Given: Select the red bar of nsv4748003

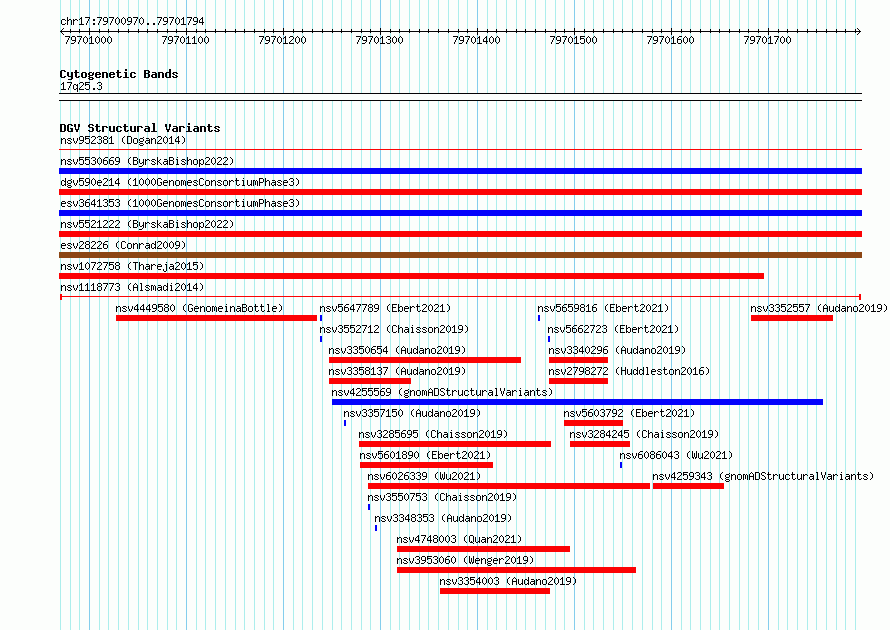Looking at the screenshot, I should [x=483, y=549].
